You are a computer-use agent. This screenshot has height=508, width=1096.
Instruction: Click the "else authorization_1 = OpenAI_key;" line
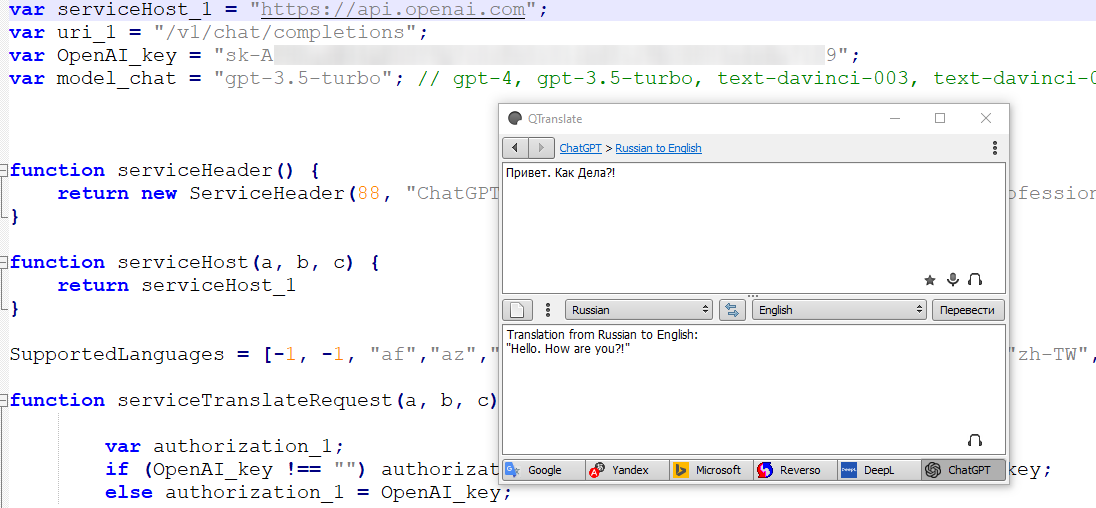click(x=308, y=493)
